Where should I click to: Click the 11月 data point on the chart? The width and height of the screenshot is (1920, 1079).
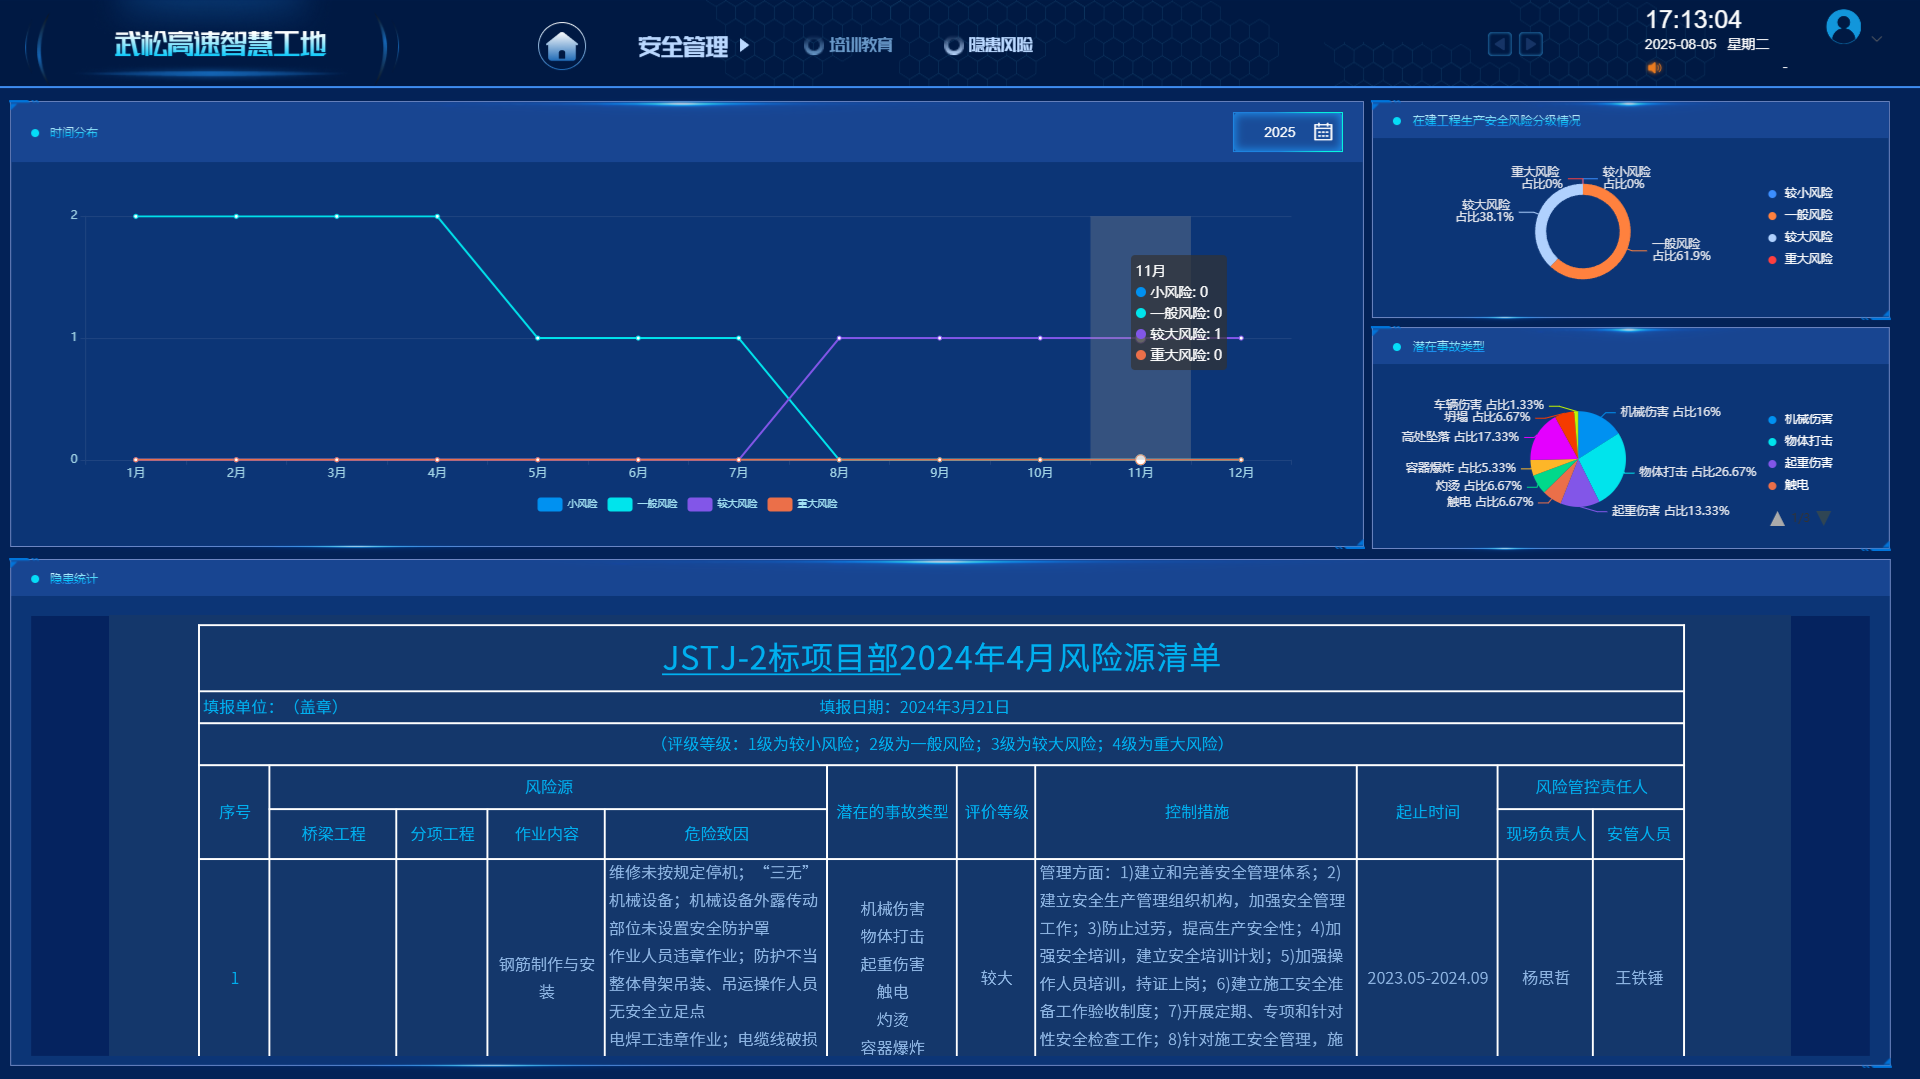tap(1140, 459)
